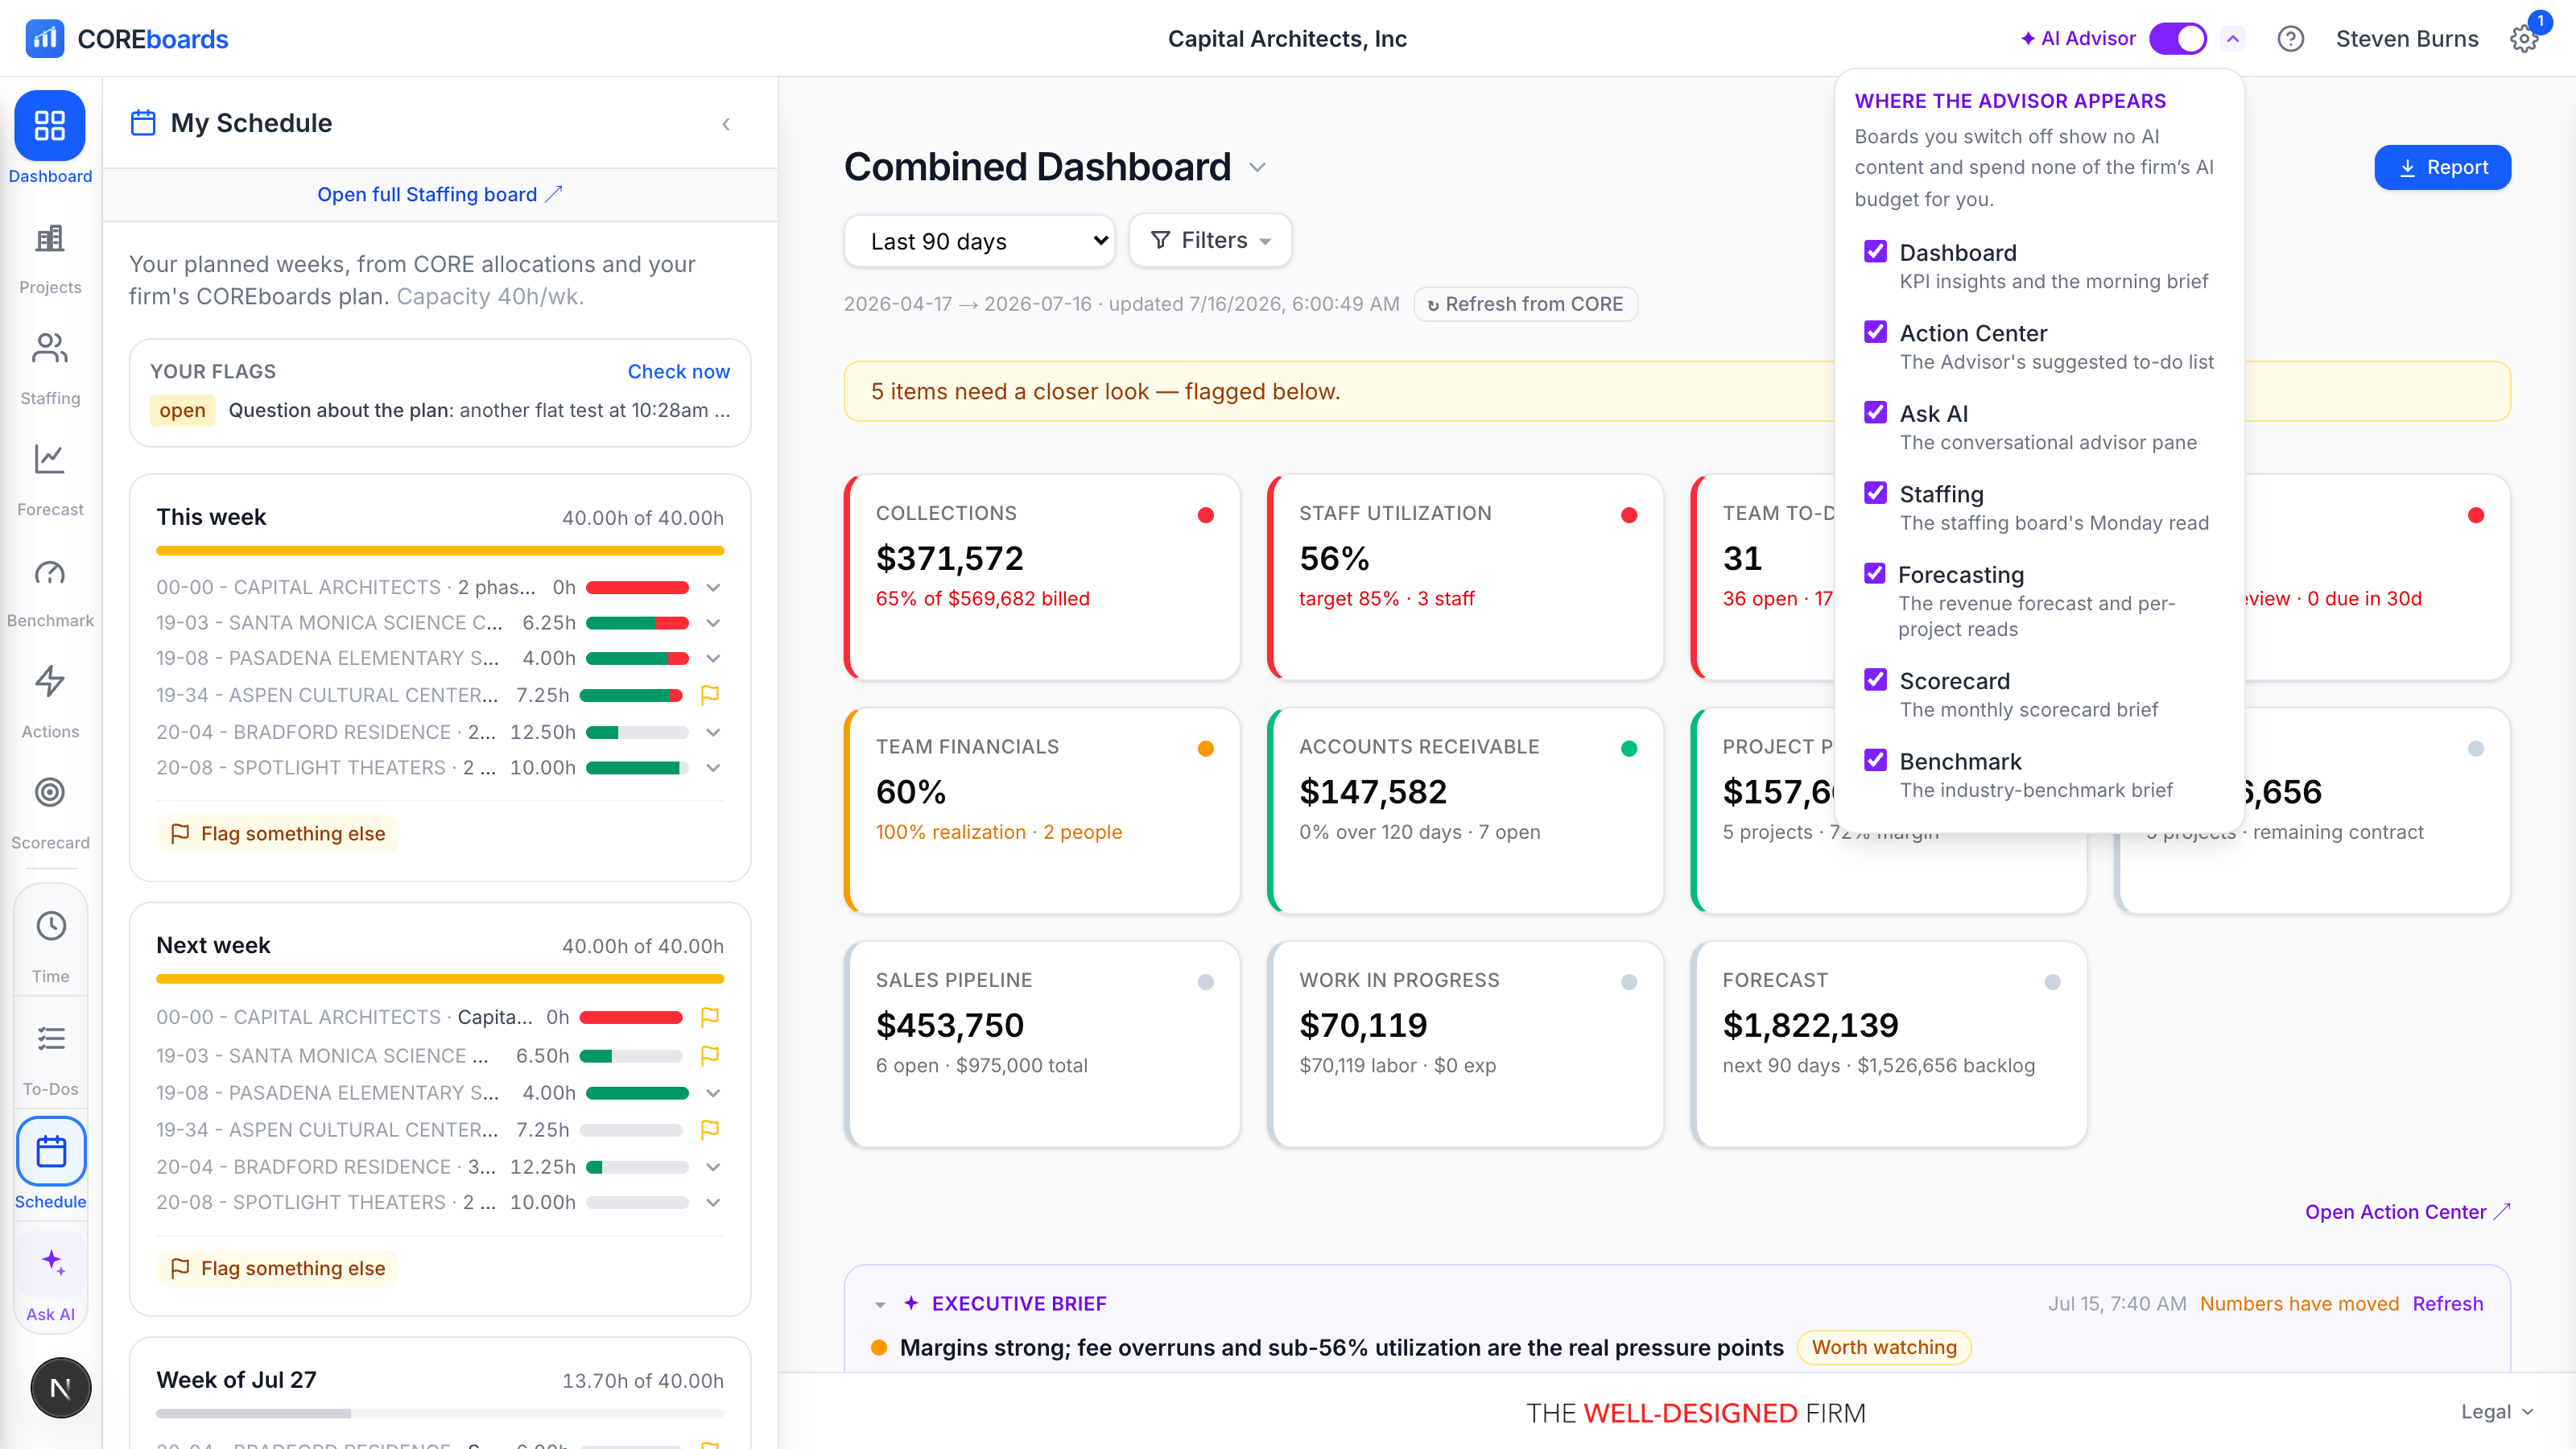Click the Accounts Receivable green status dot
Screen dimensions: 2576x1449
(1628, 749)
